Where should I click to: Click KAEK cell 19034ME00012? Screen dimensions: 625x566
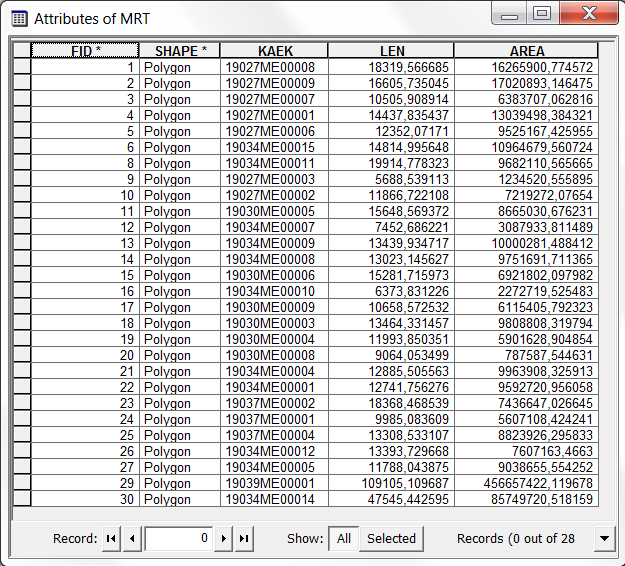point(274,451)
